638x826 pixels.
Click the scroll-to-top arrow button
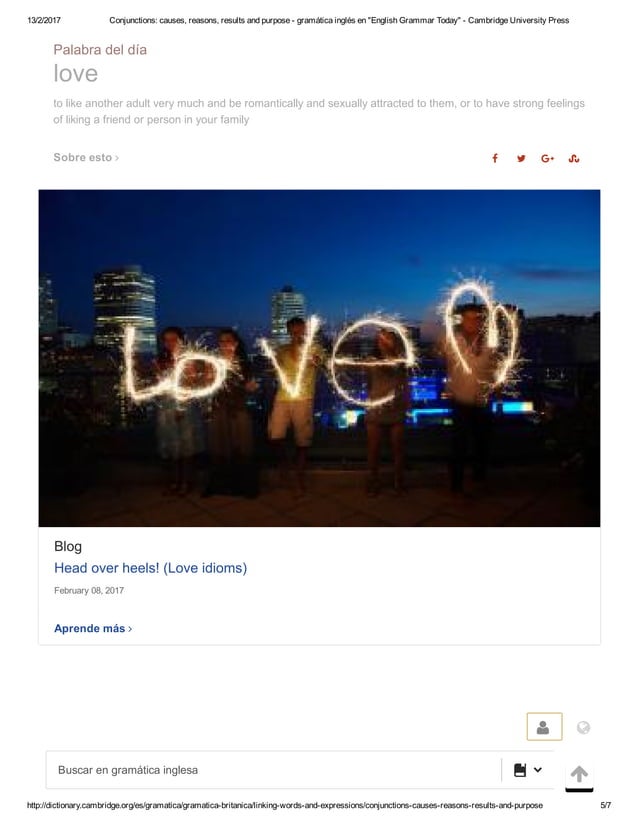click(579, 775)
